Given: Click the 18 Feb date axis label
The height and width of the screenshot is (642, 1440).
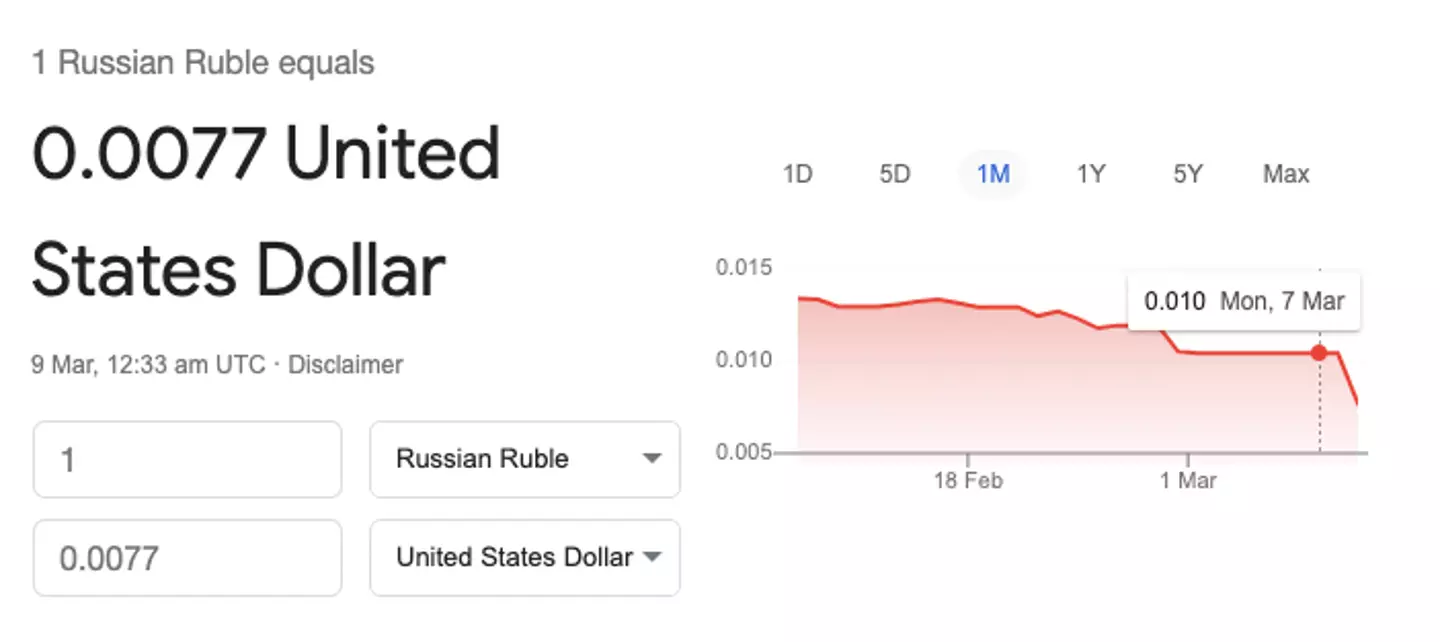Looking at the screenshot, I should [x=968, y=481].
